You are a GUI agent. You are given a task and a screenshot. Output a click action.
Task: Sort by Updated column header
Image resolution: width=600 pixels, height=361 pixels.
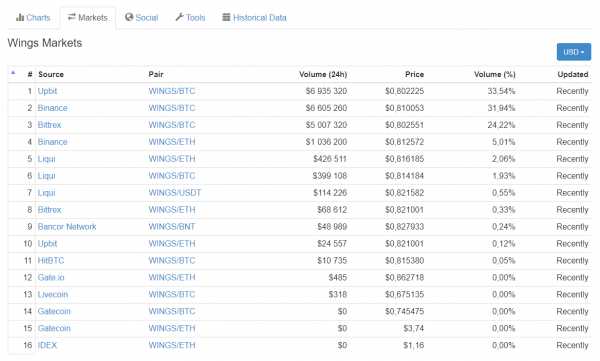click(572, 75)
